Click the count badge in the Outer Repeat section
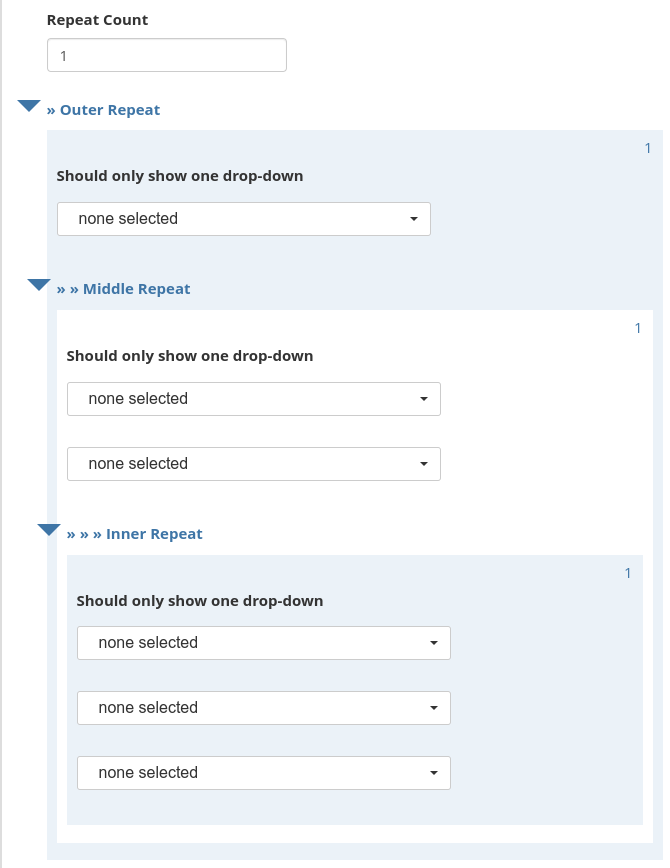The image size is (670, 868). [x=647, y=147]
